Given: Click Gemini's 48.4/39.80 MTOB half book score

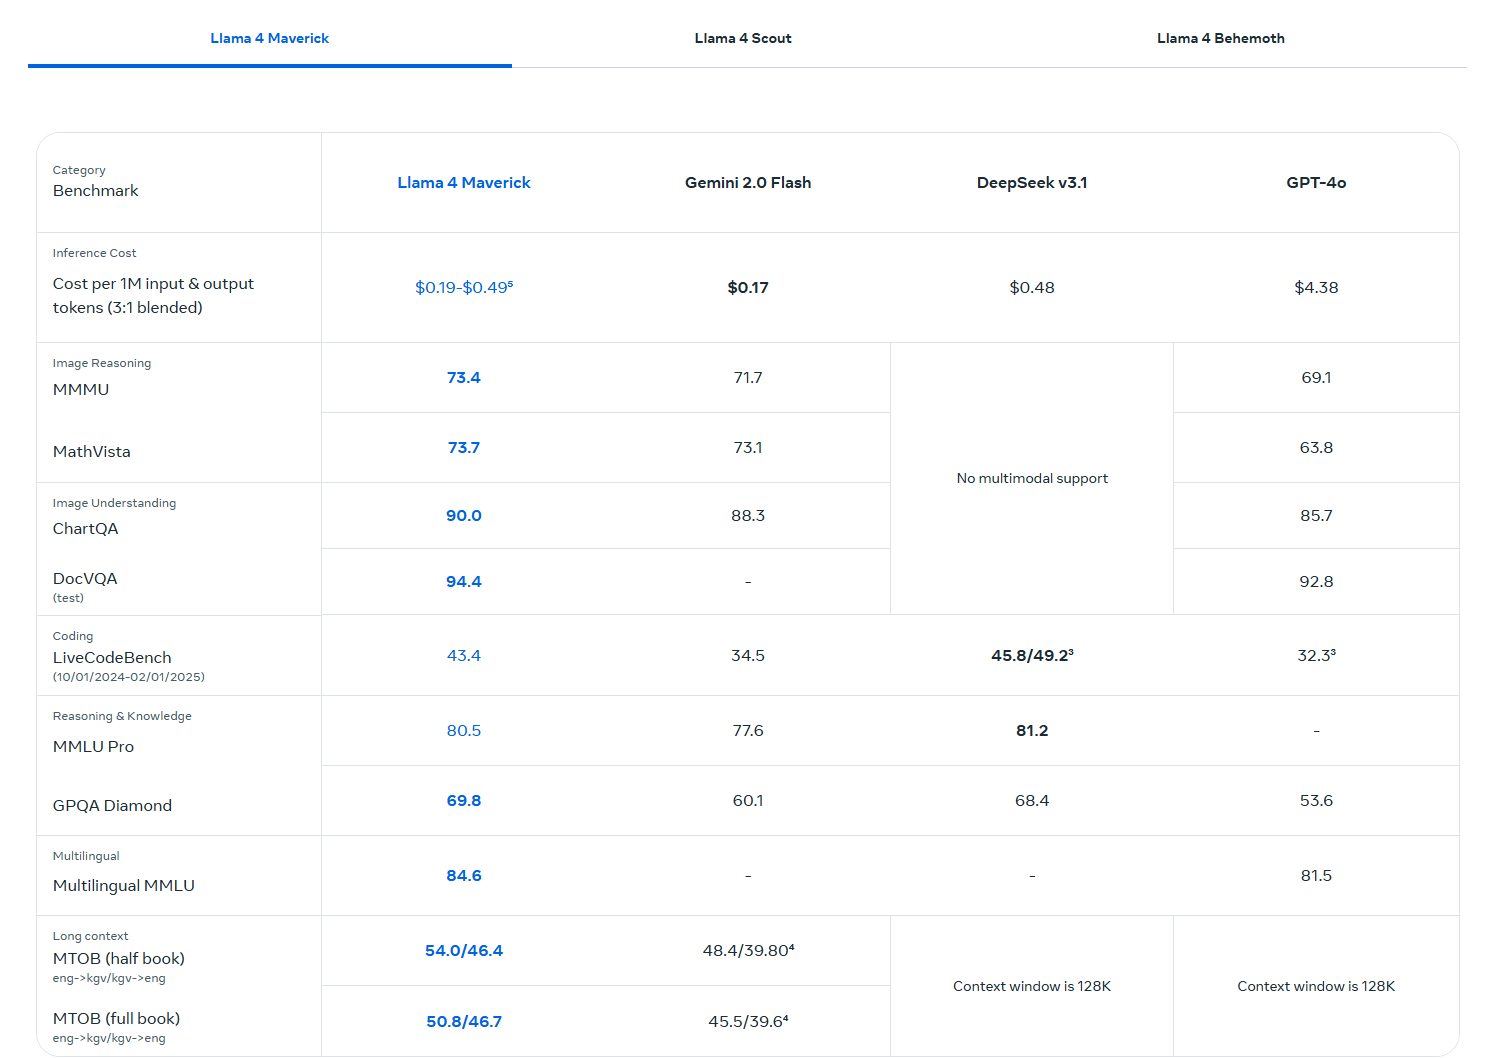Looking at the screenshot, I should (x=747, y=950).
